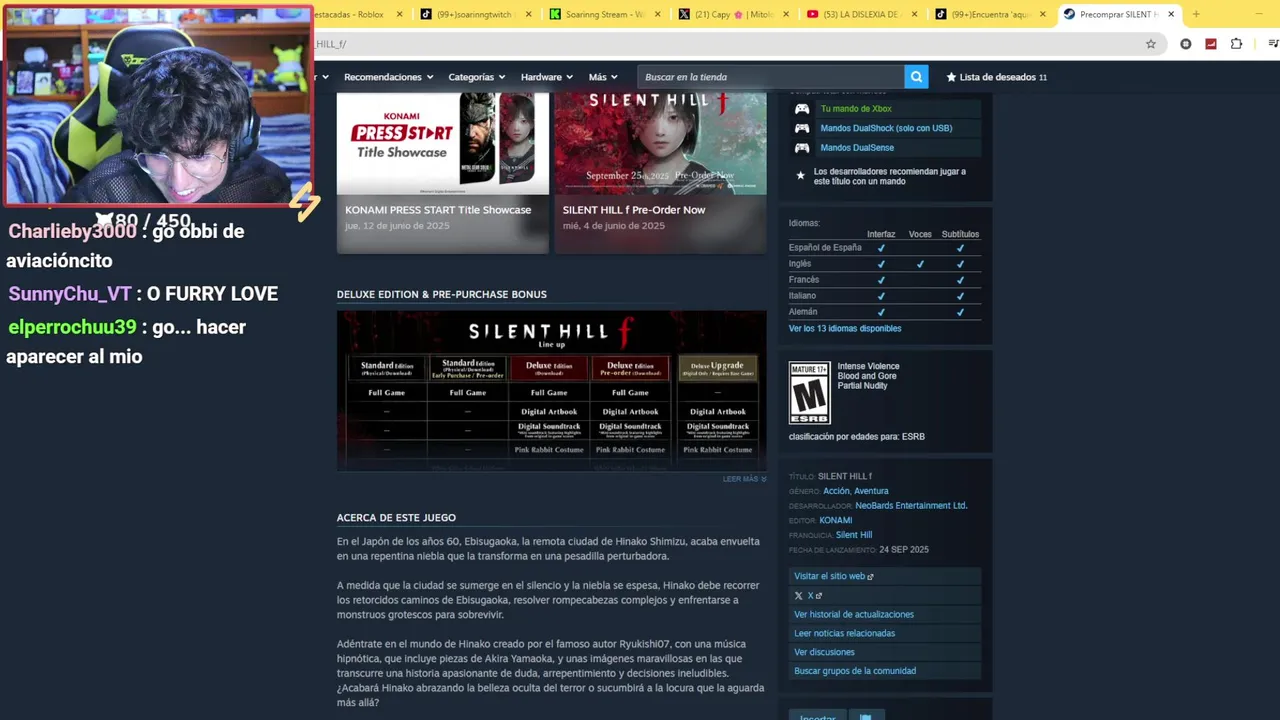Click the streamer webcam overlay

(158, 105)
